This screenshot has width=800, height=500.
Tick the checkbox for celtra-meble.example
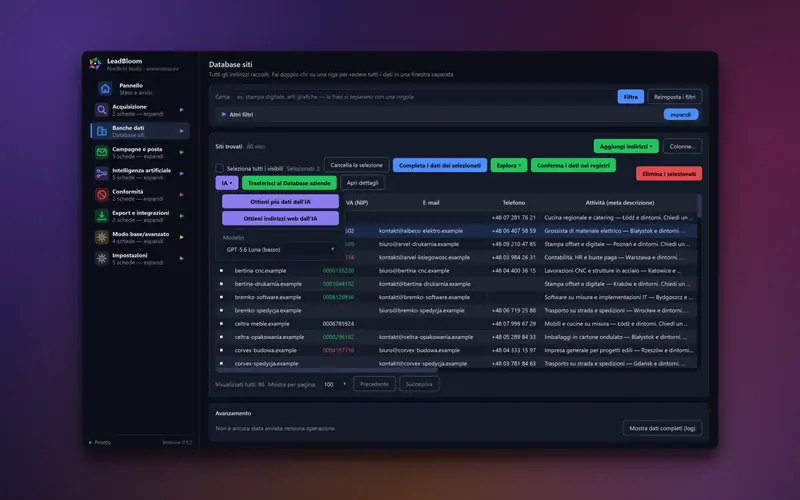pyautogui.click(x=221, y=323)
